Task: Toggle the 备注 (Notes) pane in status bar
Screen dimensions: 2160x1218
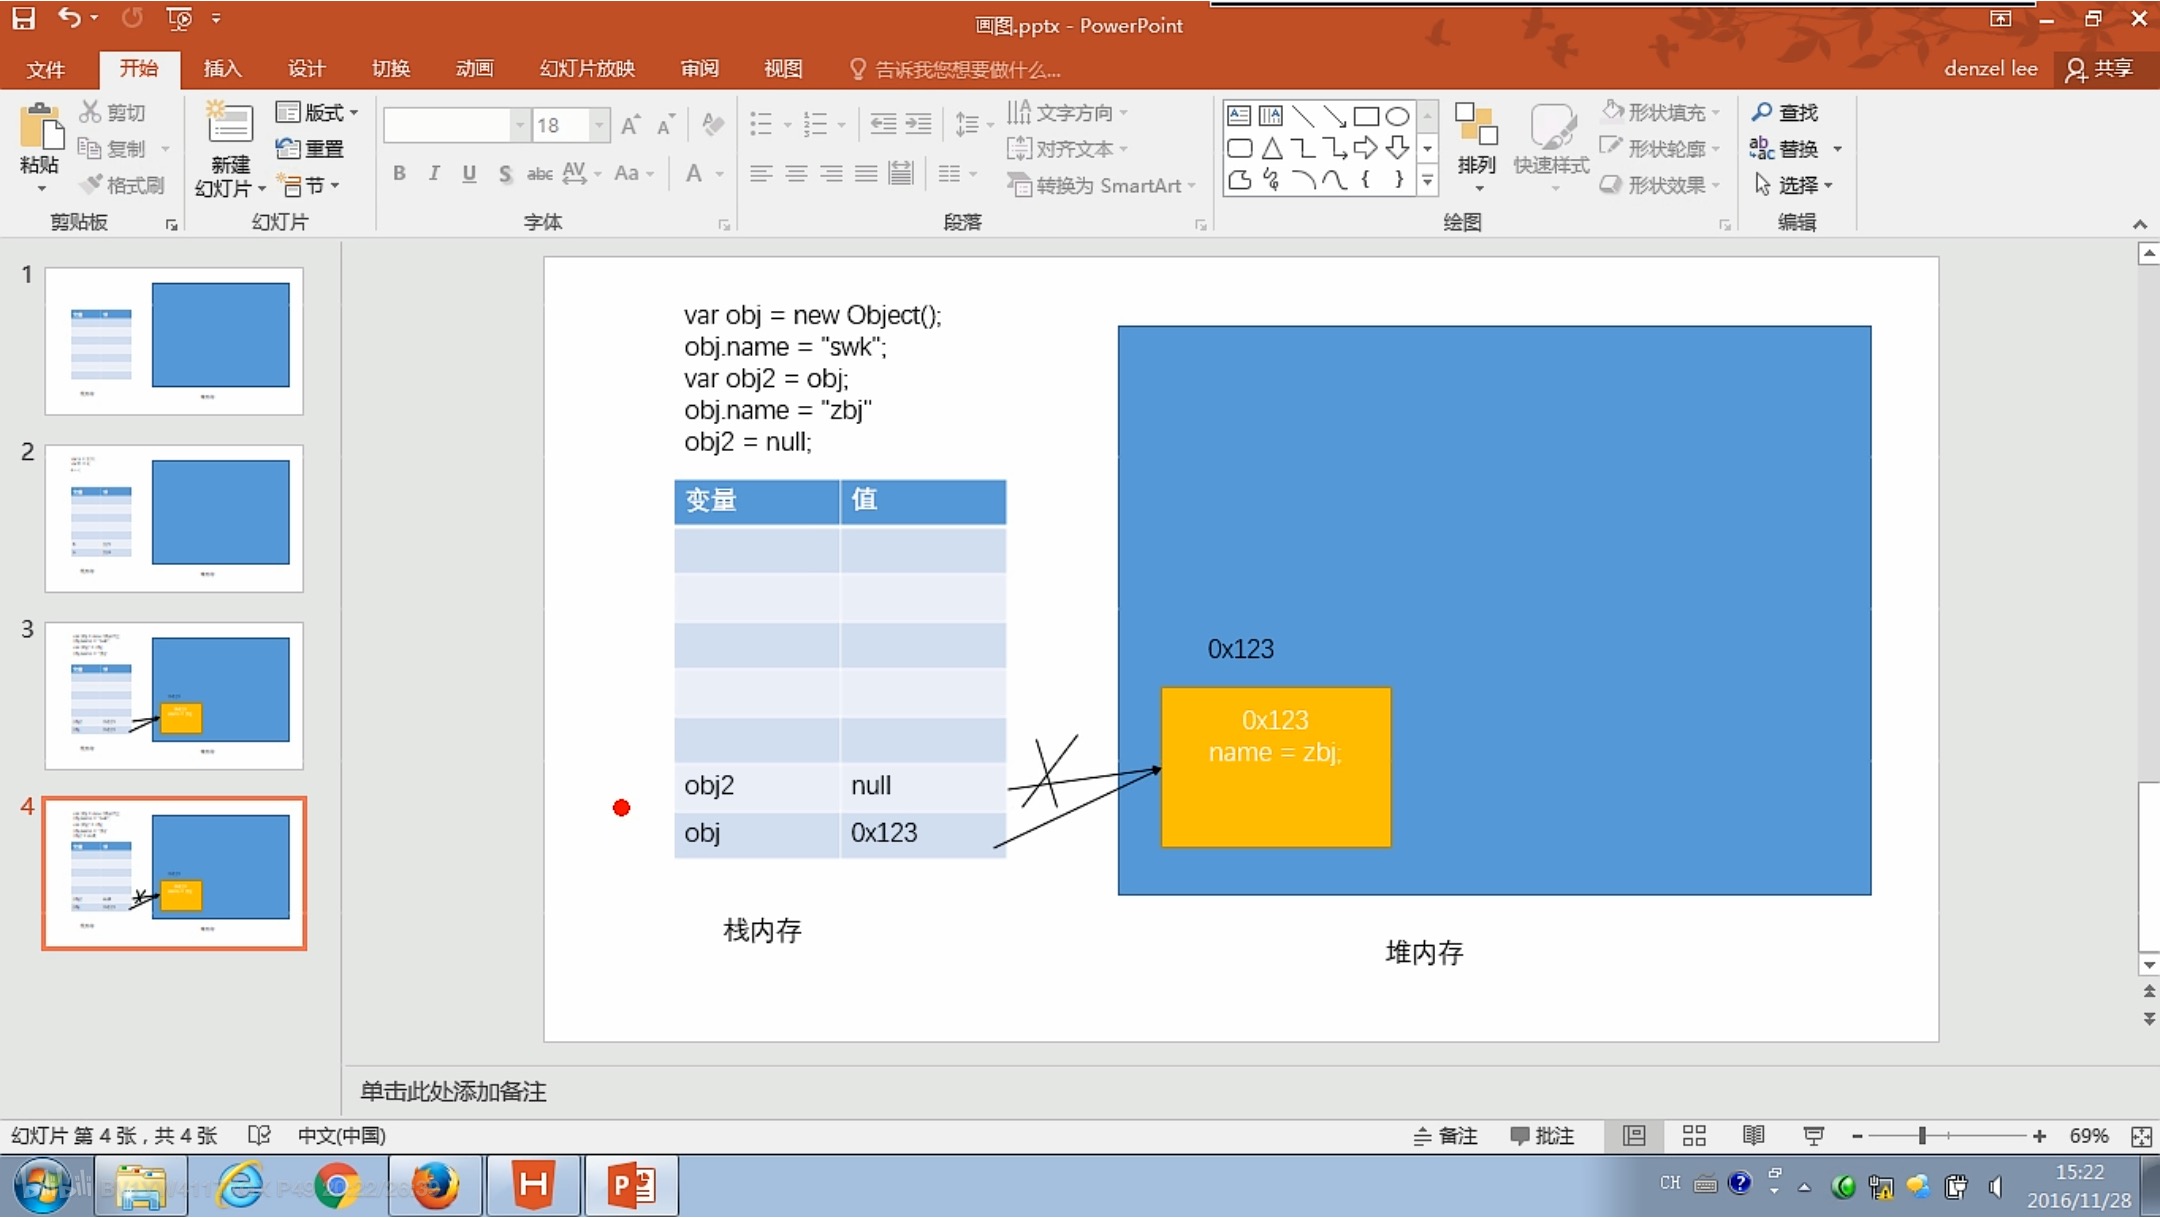Action: (x=1445, y=1135)
